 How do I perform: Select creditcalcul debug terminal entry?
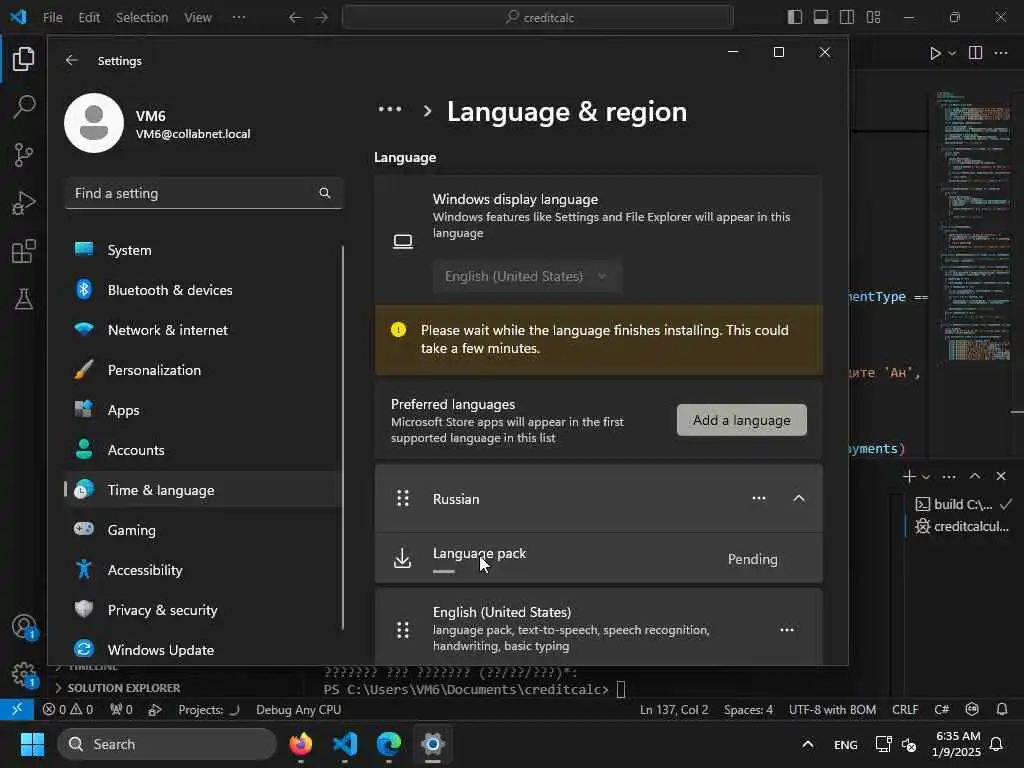(x=964, y=526)
